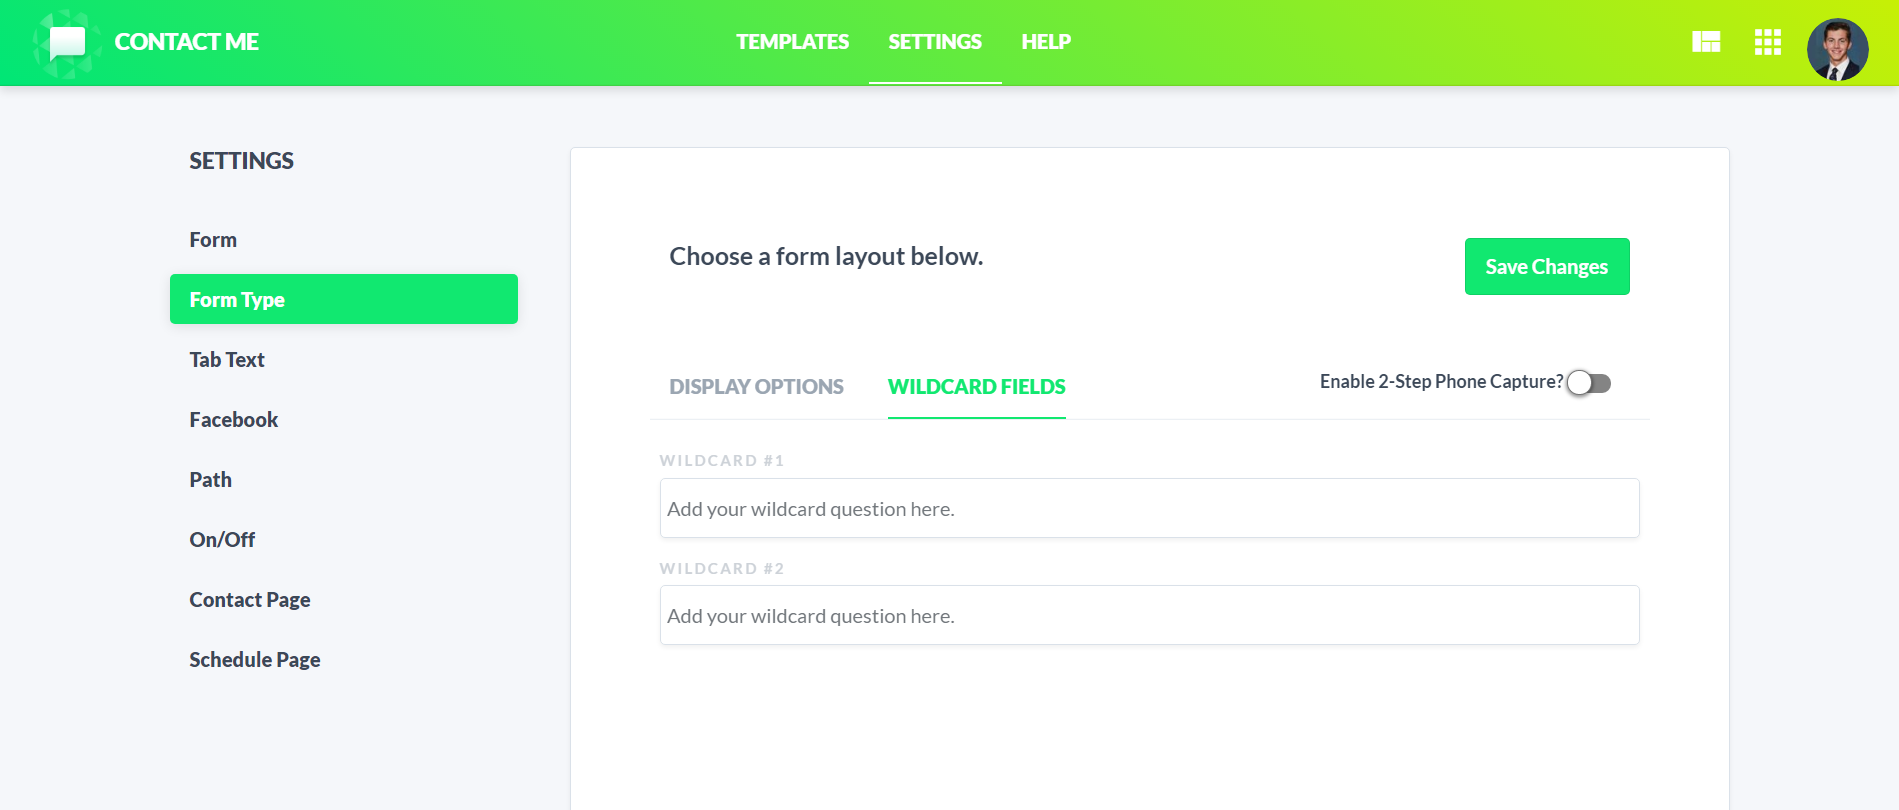This screenshot has width=1899, height=810.
Task: Switch to the Display Options tab
Action: coord(756,387)
